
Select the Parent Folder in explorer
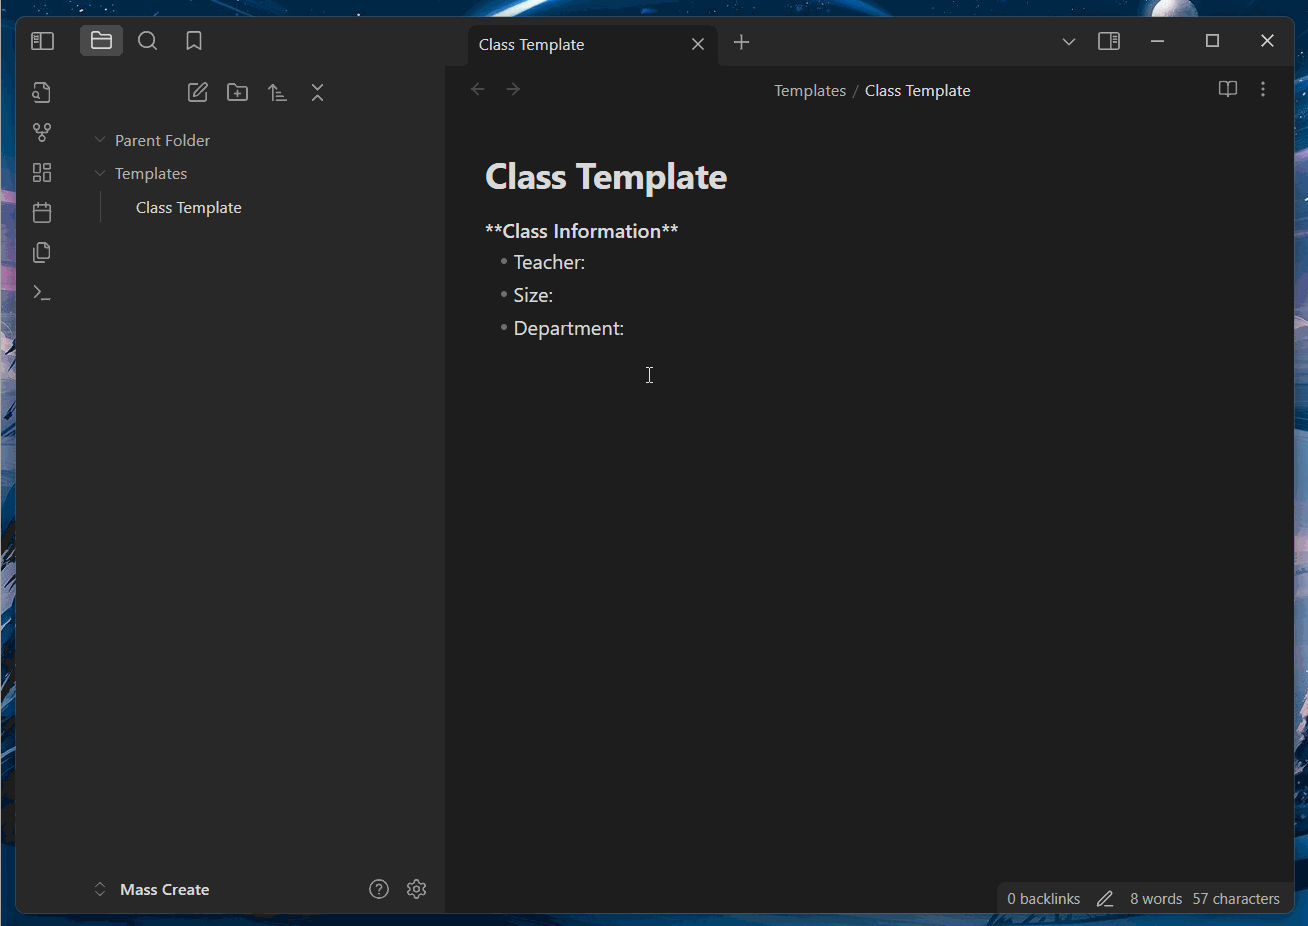(162, 140)
